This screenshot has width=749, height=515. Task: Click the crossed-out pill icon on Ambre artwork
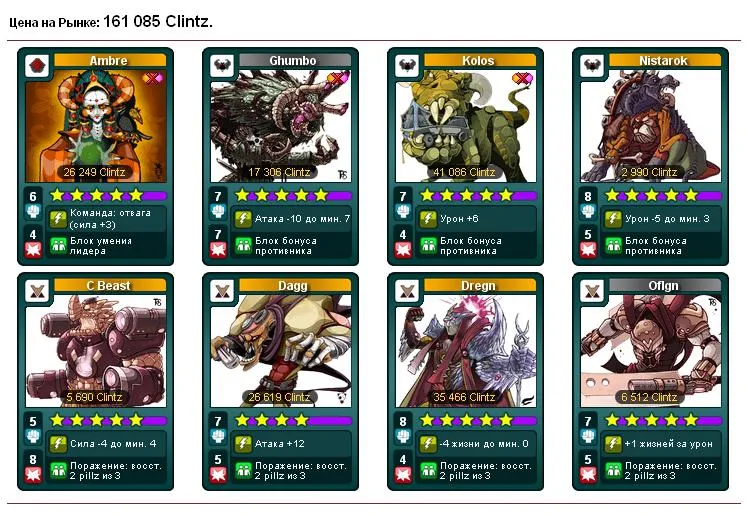[154, 78]
